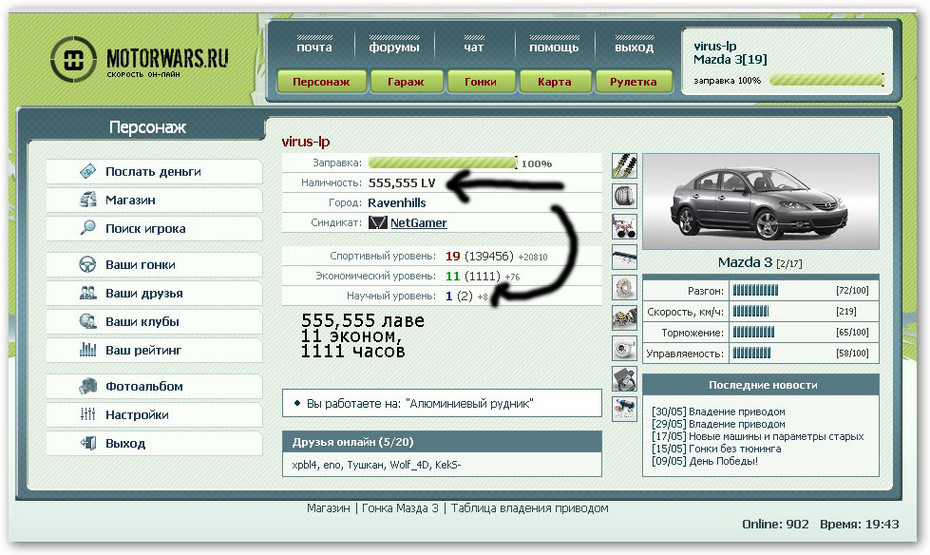Open the [30/05] Владение приводом news item
Screen dimensions: 930x555
pos(718,412)
